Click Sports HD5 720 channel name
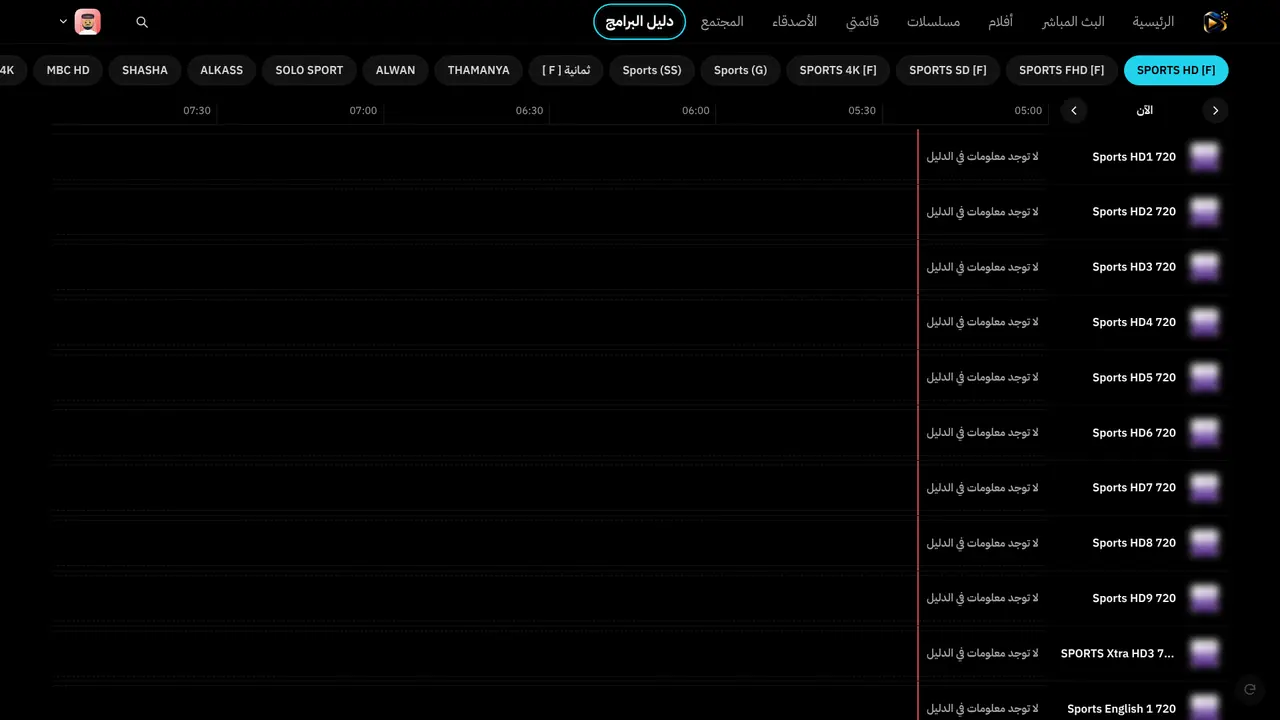The width and height of the screenshot is (1280, 720). (x=1134, y=377)
